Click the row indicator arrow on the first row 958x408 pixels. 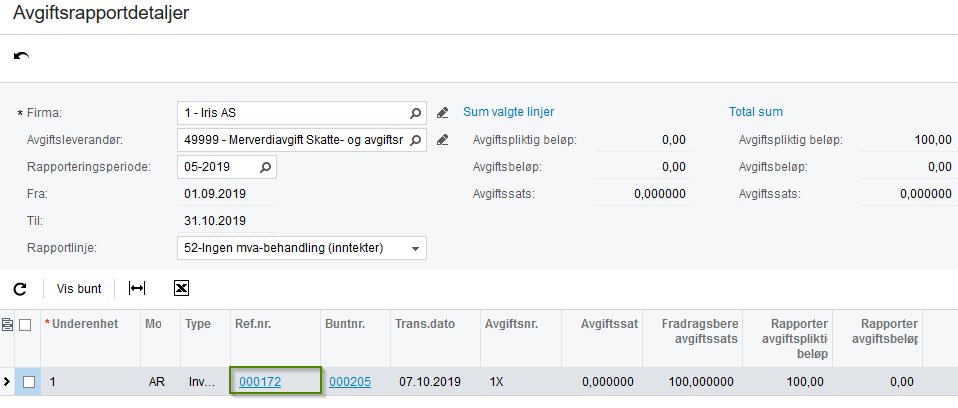coord(7,382)
